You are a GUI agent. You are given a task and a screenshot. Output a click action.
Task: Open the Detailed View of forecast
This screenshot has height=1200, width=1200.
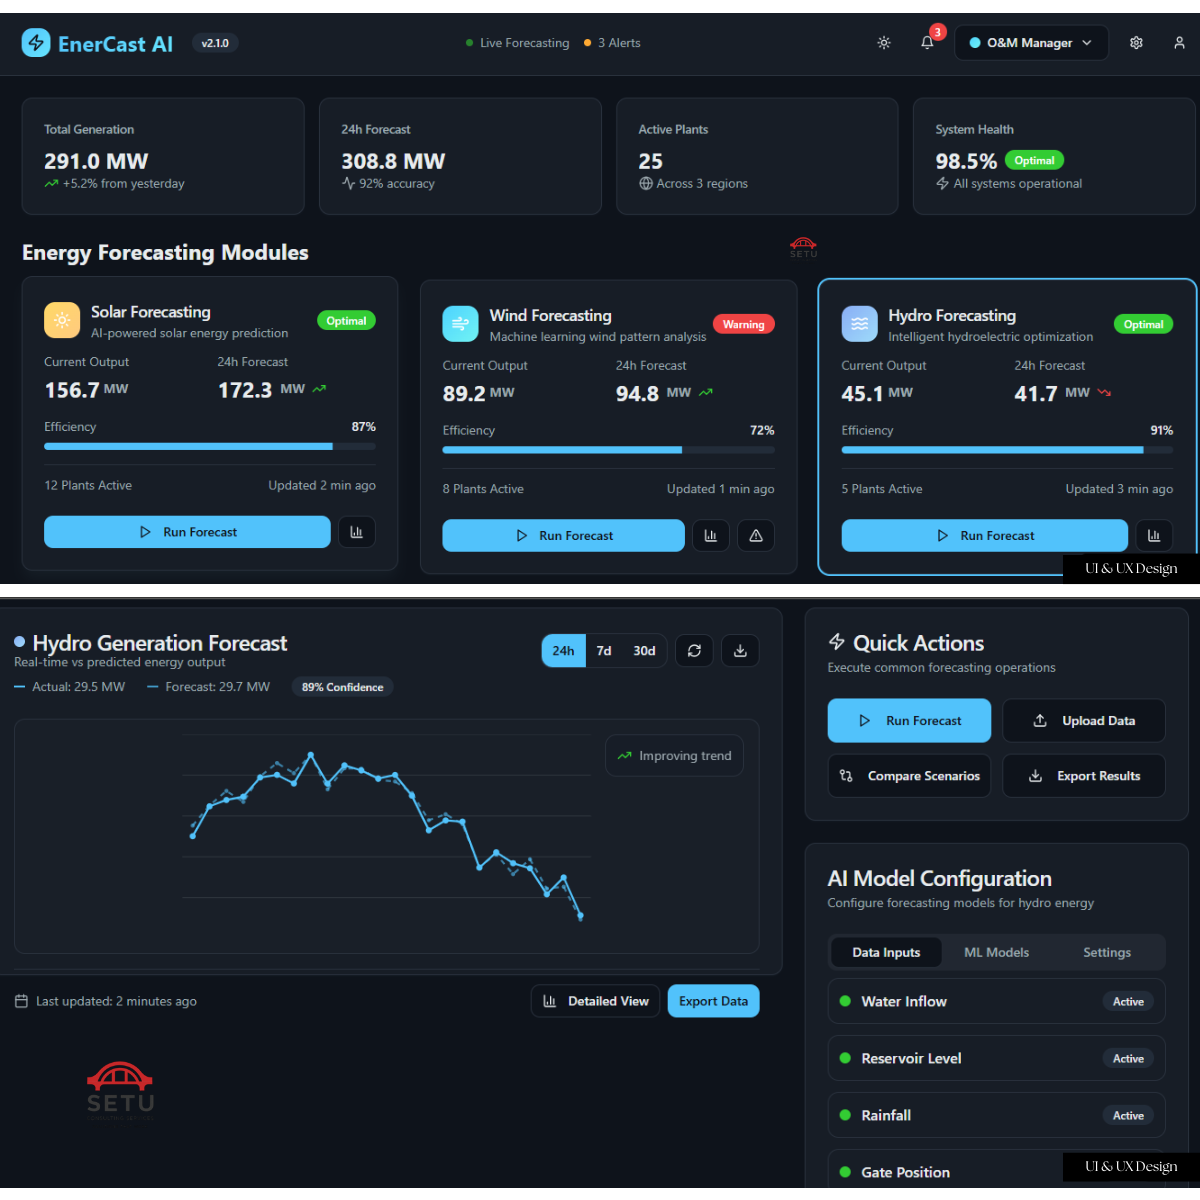pos(595,1001)
